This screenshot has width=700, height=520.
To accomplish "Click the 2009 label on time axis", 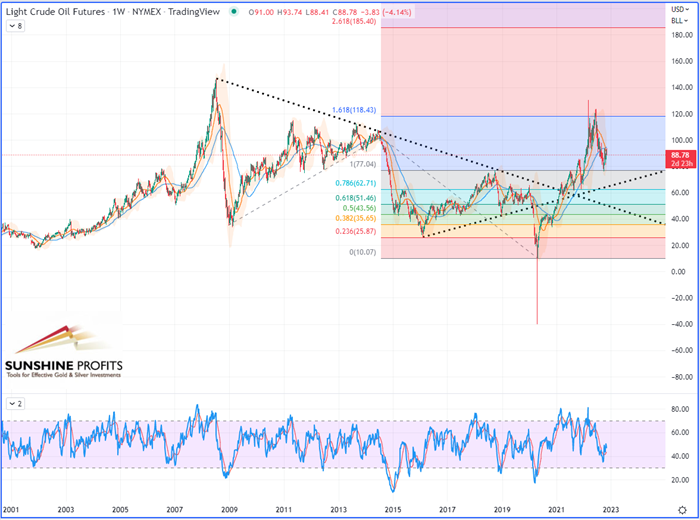I will pyautogui.click(x=229, y=510).
